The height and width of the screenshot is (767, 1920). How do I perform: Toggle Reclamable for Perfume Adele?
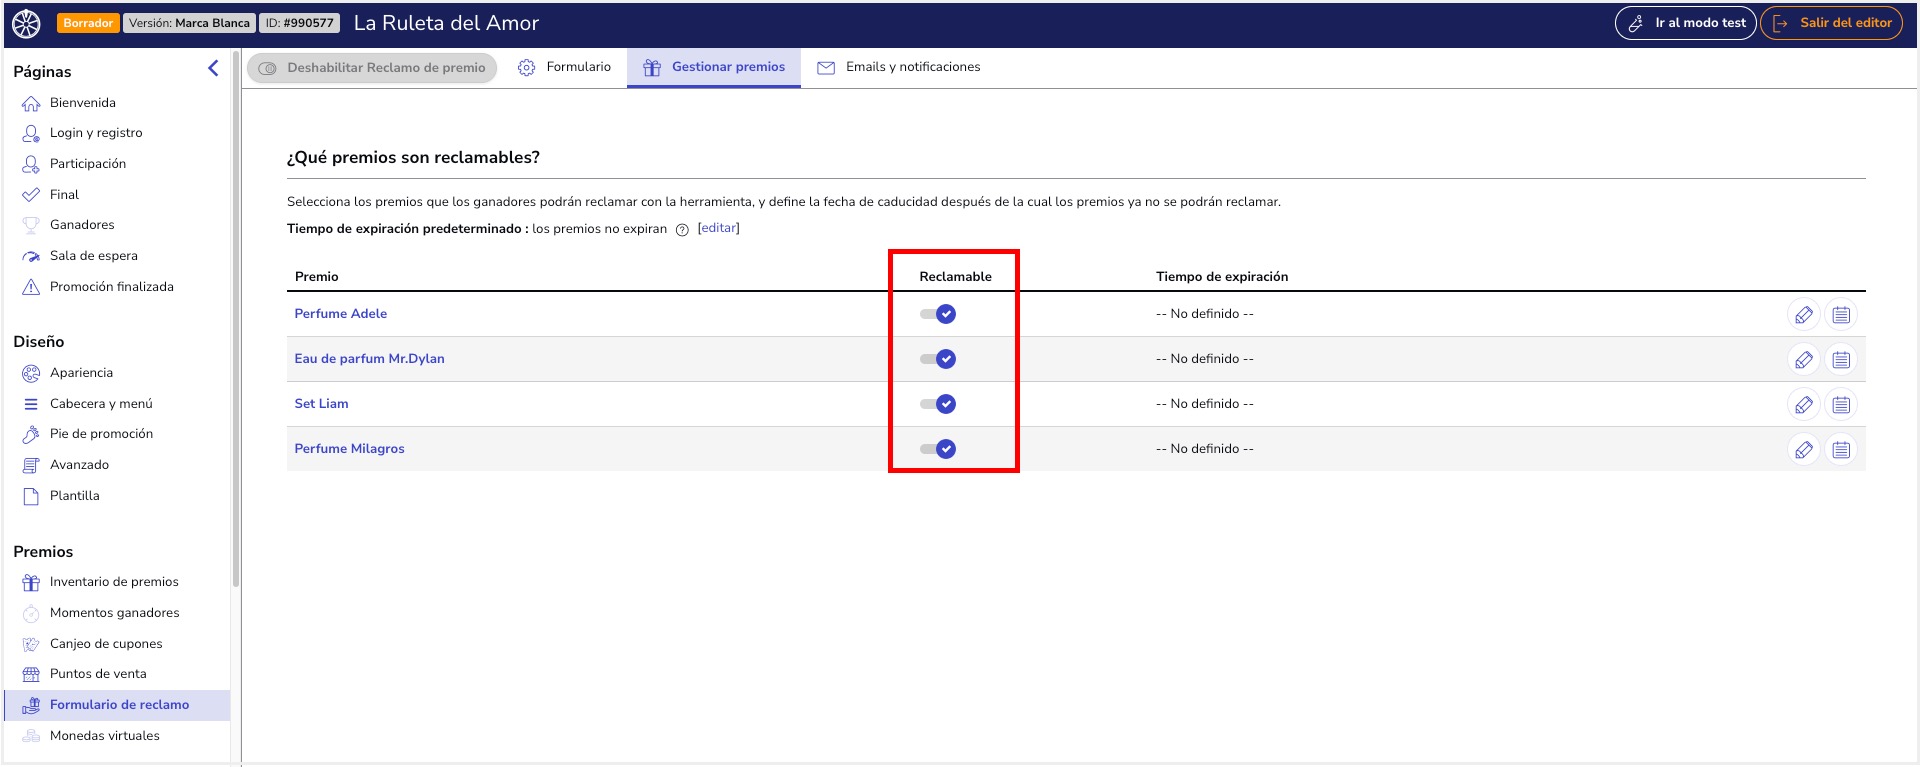tap(938, 314)
